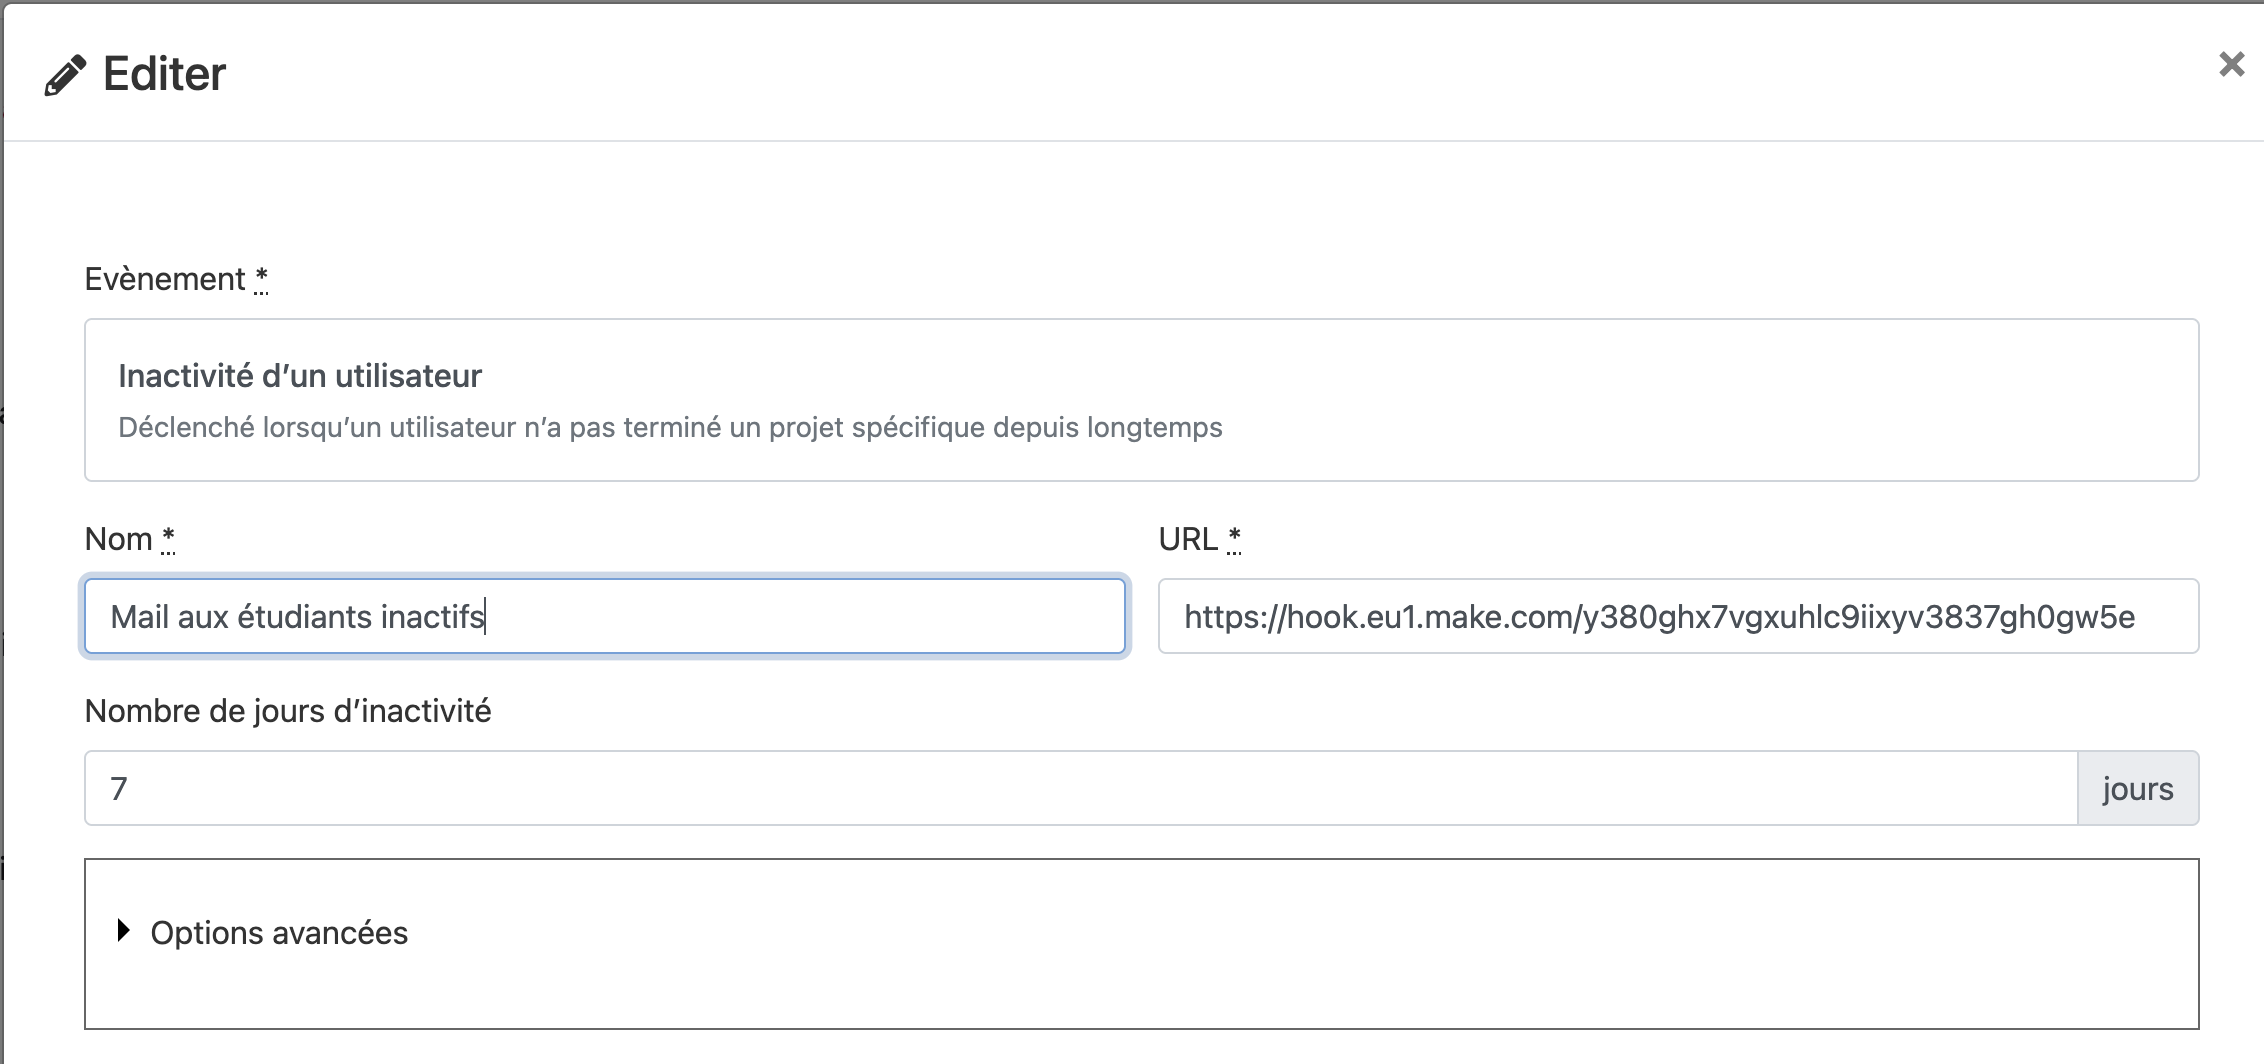Click inside the days of inactivity field showing 7
The image size is (2264, 1064).
tap(600, 788)
